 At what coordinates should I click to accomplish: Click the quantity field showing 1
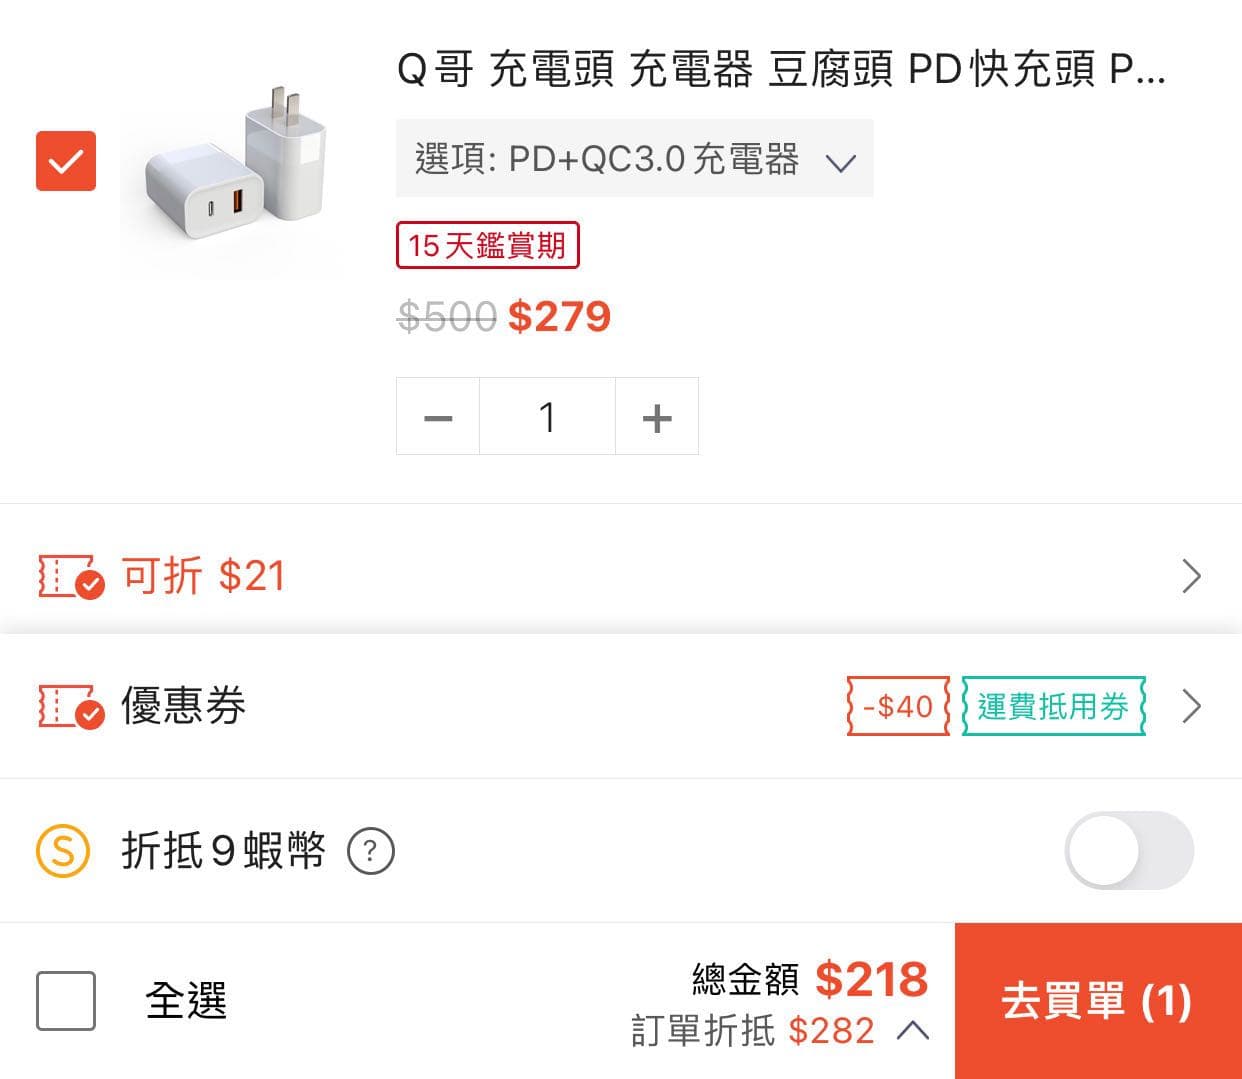point(547,416)
